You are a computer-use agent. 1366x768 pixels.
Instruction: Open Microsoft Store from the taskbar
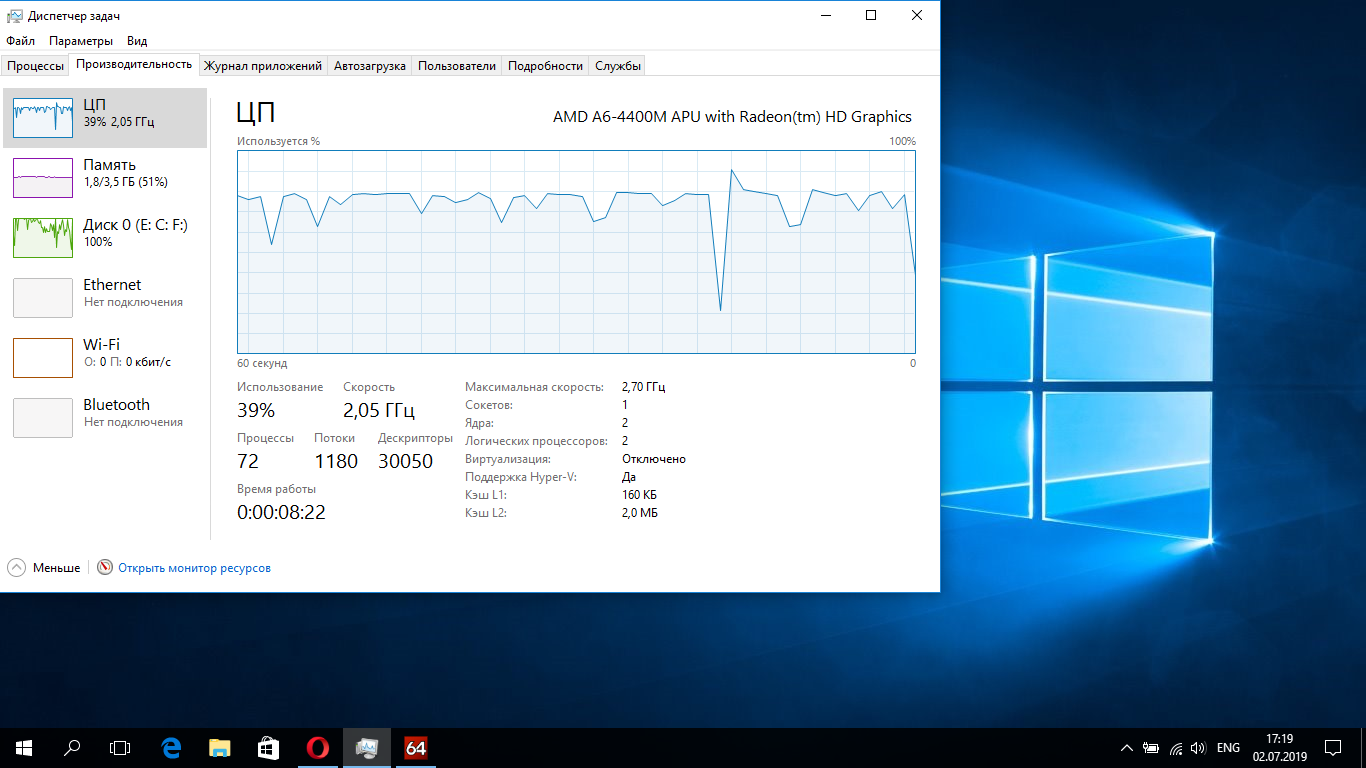pos(268,747)
